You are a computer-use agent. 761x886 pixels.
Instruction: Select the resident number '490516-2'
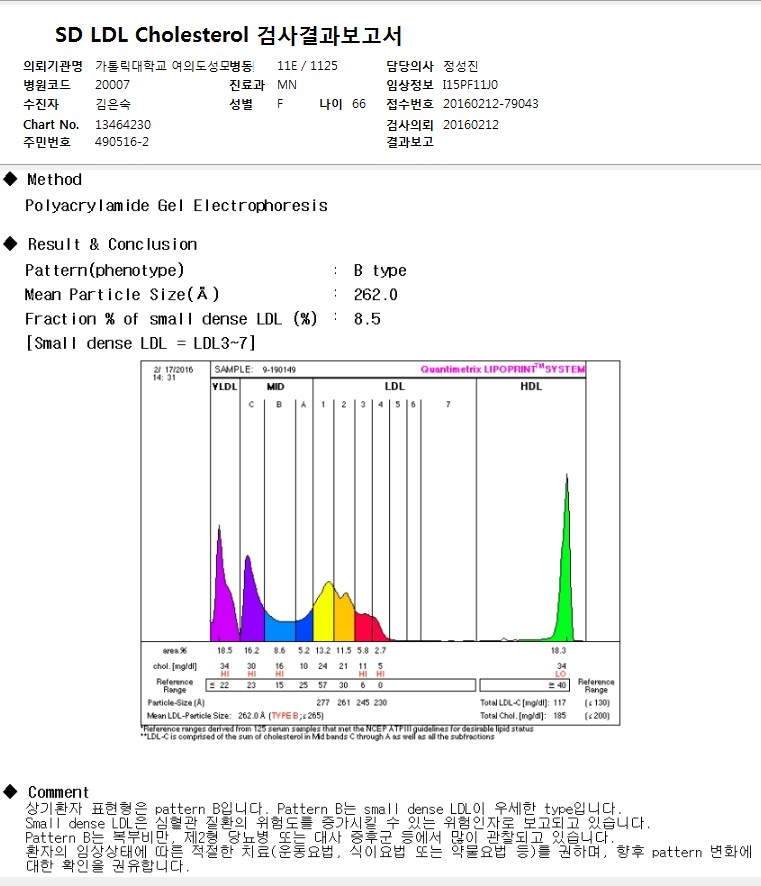coord(121,142)
